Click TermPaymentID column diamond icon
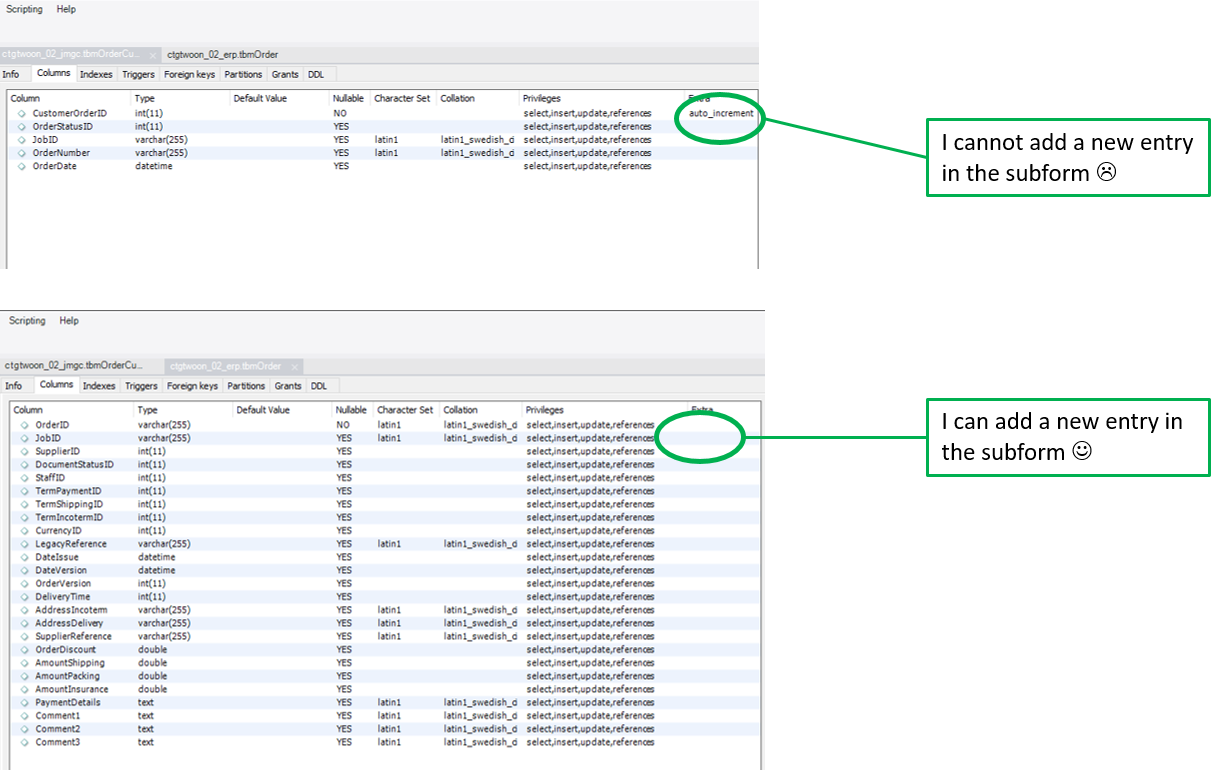 pos(25,491)
